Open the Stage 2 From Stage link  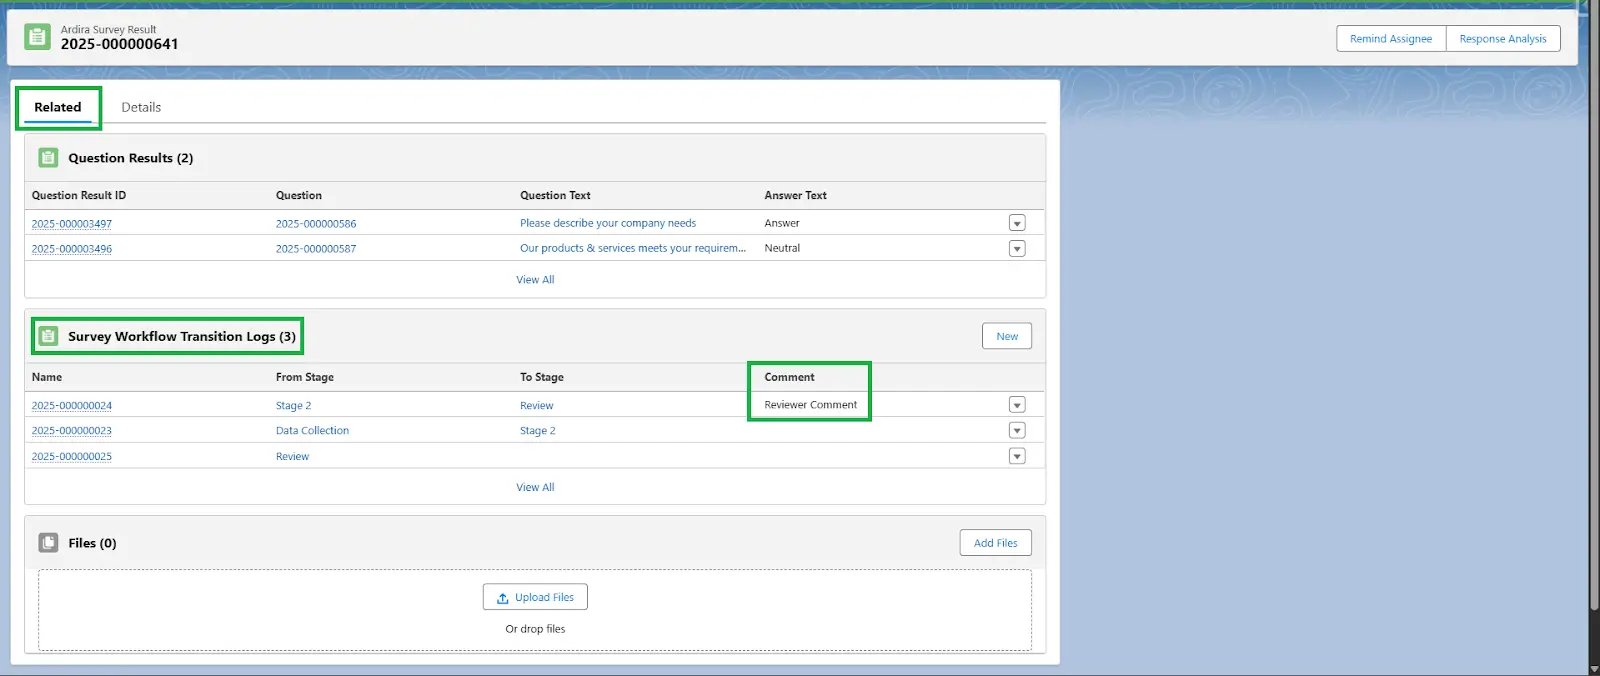click(x=294, y=406)
